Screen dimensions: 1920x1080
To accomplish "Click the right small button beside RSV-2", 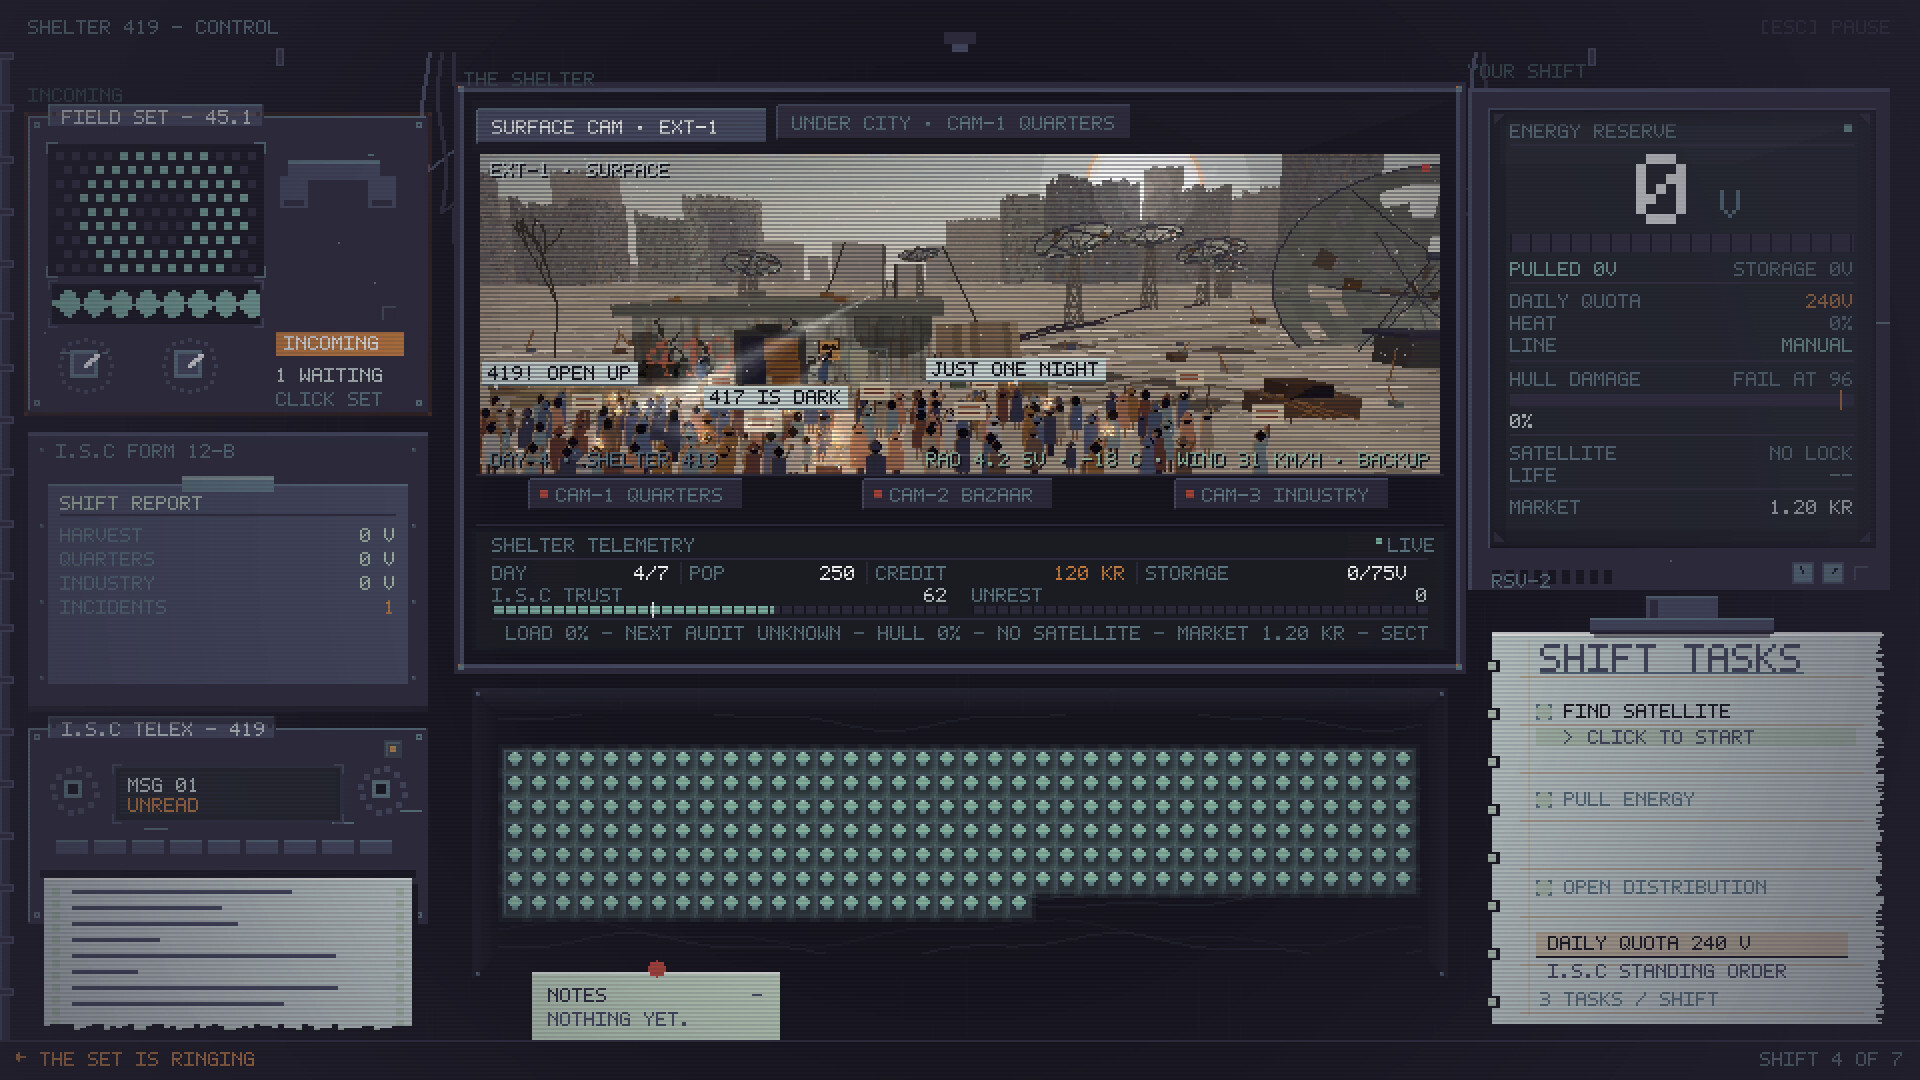I will point(1832,572).
